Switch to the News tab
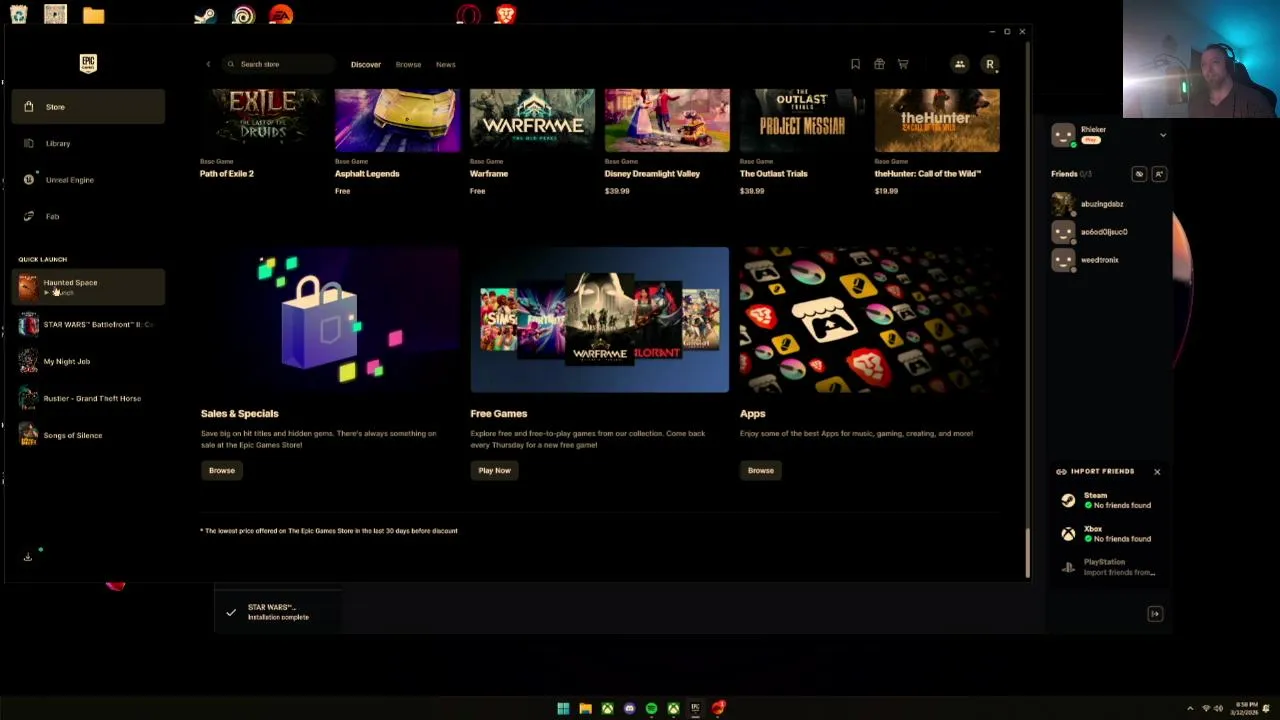Viewport: 1280px width, 720px height. (x=445, y=64)
